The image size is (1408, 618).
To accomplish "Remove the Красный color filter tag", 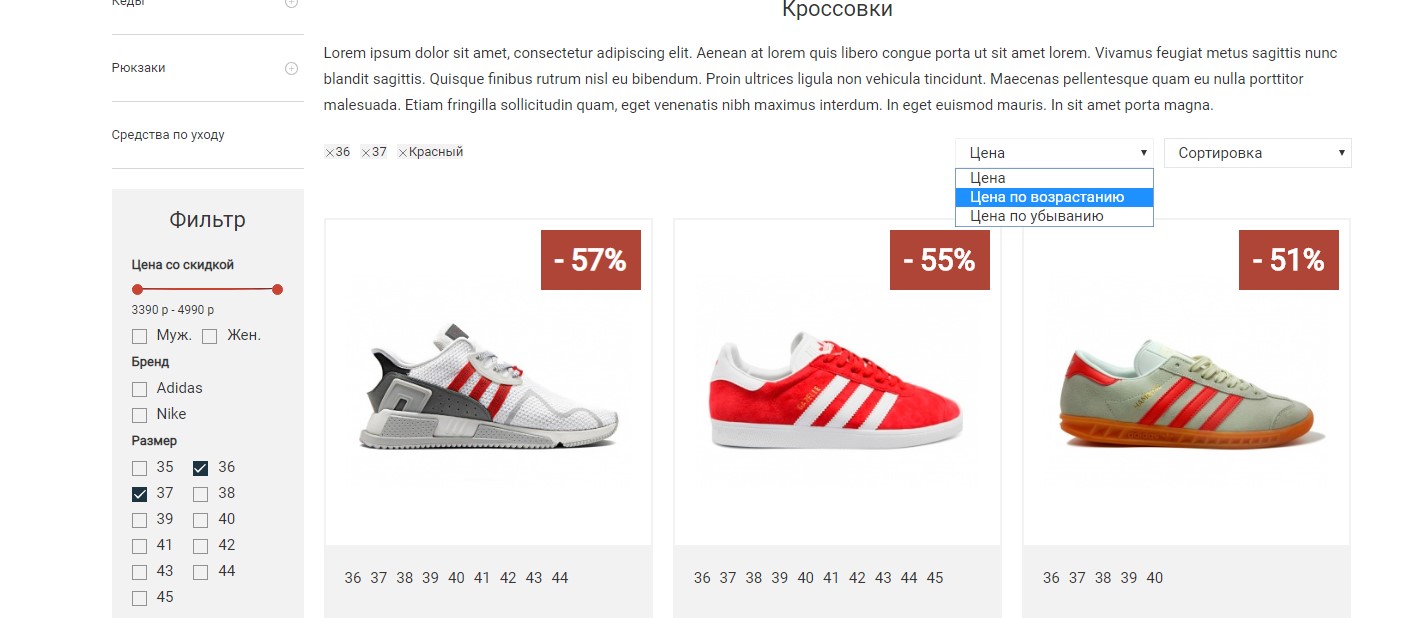I will tap(403, 153).
